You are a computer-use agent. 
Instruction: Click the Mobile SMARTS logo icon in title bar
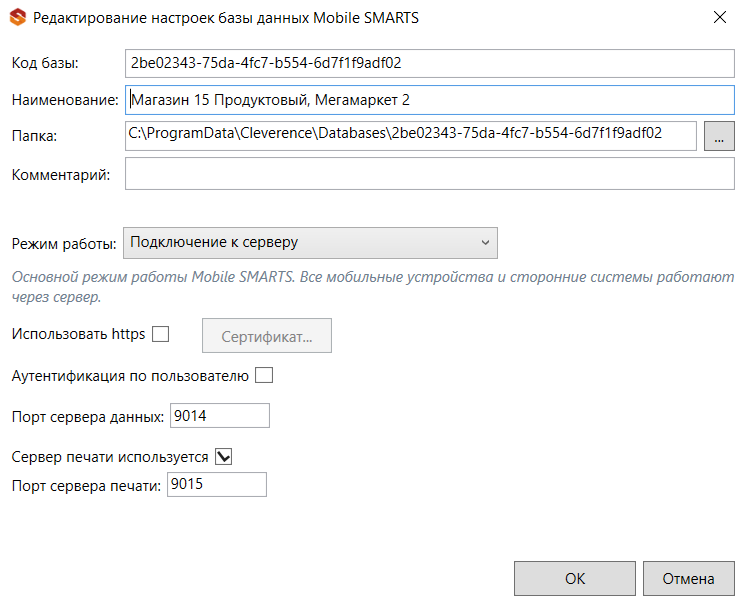coord(18,18)
